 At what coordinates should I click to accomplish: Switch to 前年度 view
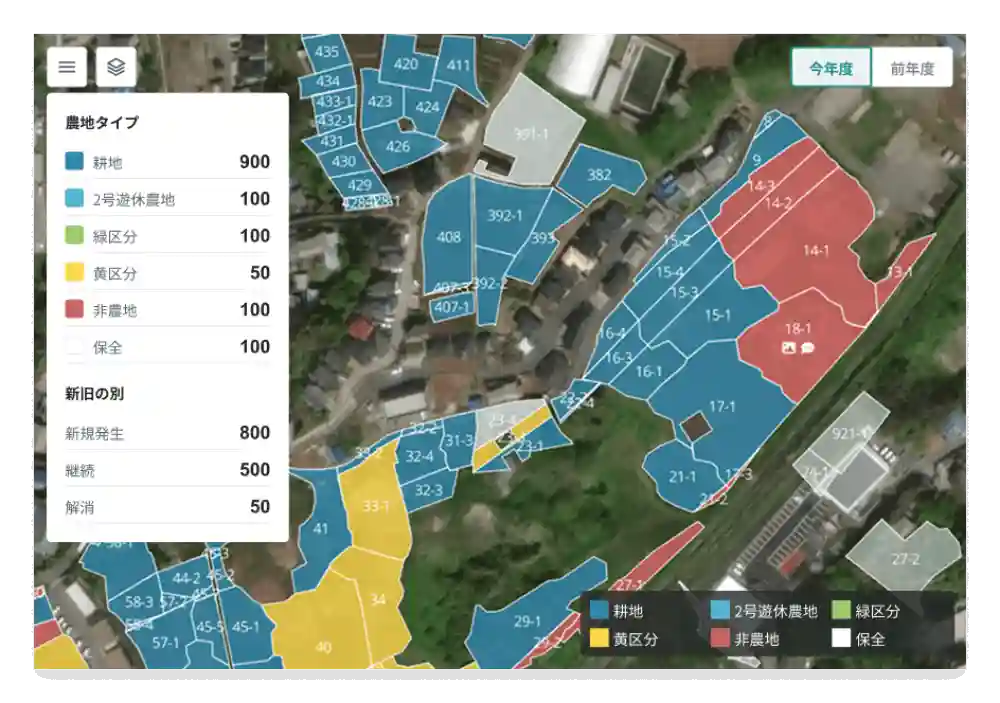click(911, 68)
